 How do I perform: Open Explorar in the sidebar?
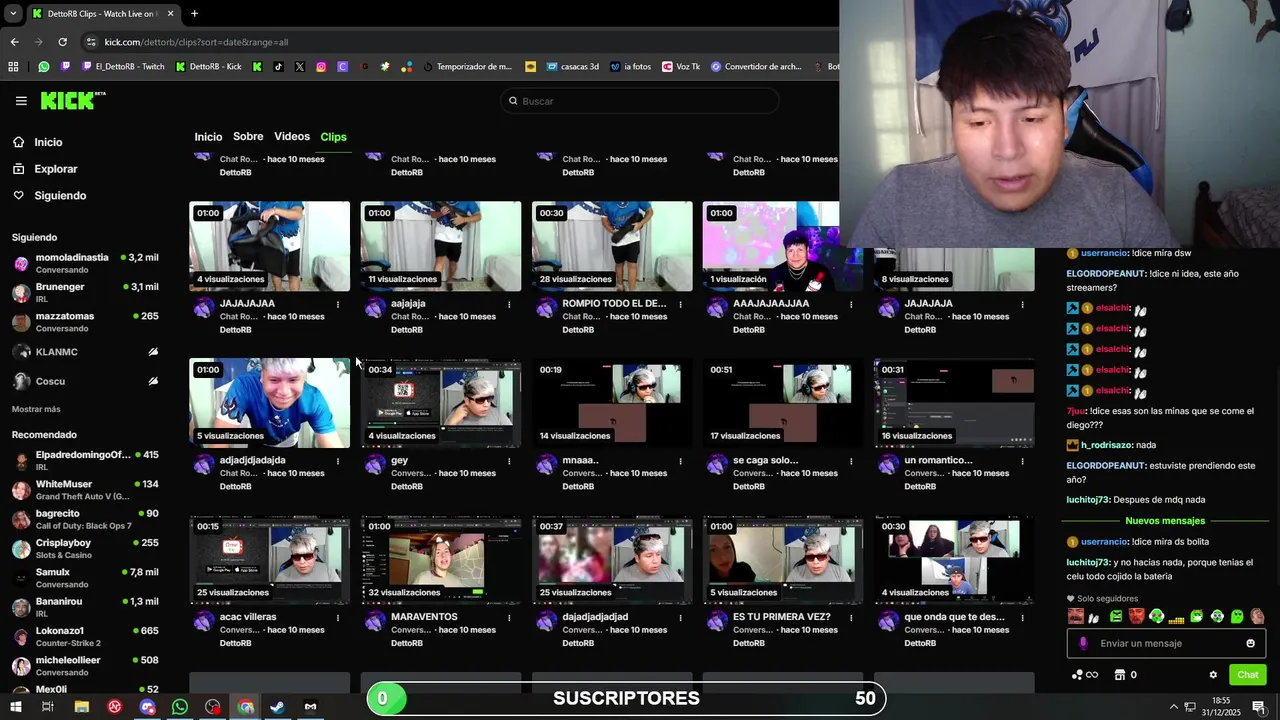[x=55, y=169]
